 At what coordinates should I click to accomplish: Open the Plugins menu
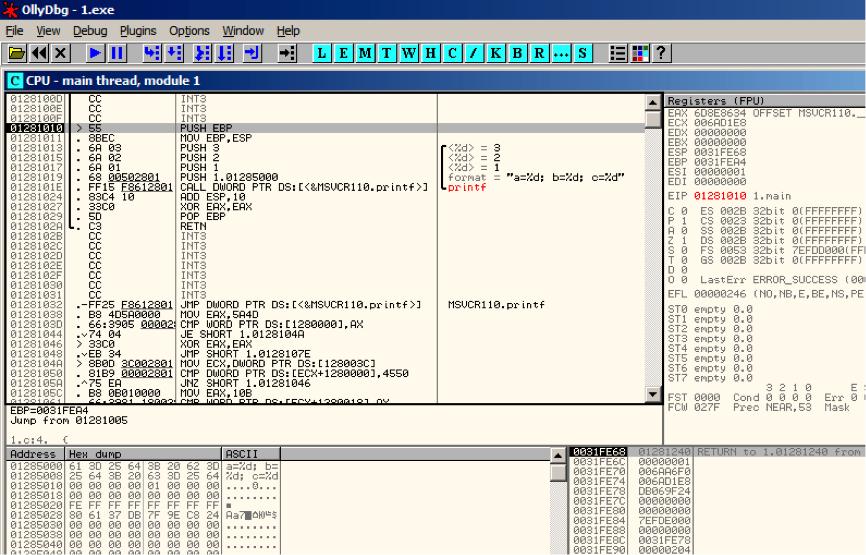click(138, 31)
